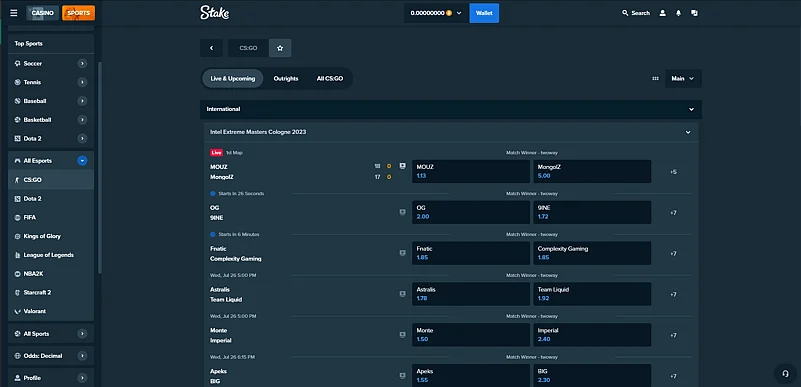
Task: Open stream icon for Astralis match
Action: point(403,294)
